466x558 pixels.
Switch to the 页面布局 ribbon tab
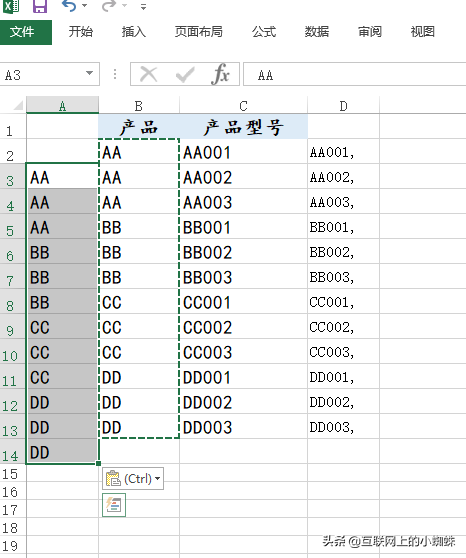[x=199, y=32]
